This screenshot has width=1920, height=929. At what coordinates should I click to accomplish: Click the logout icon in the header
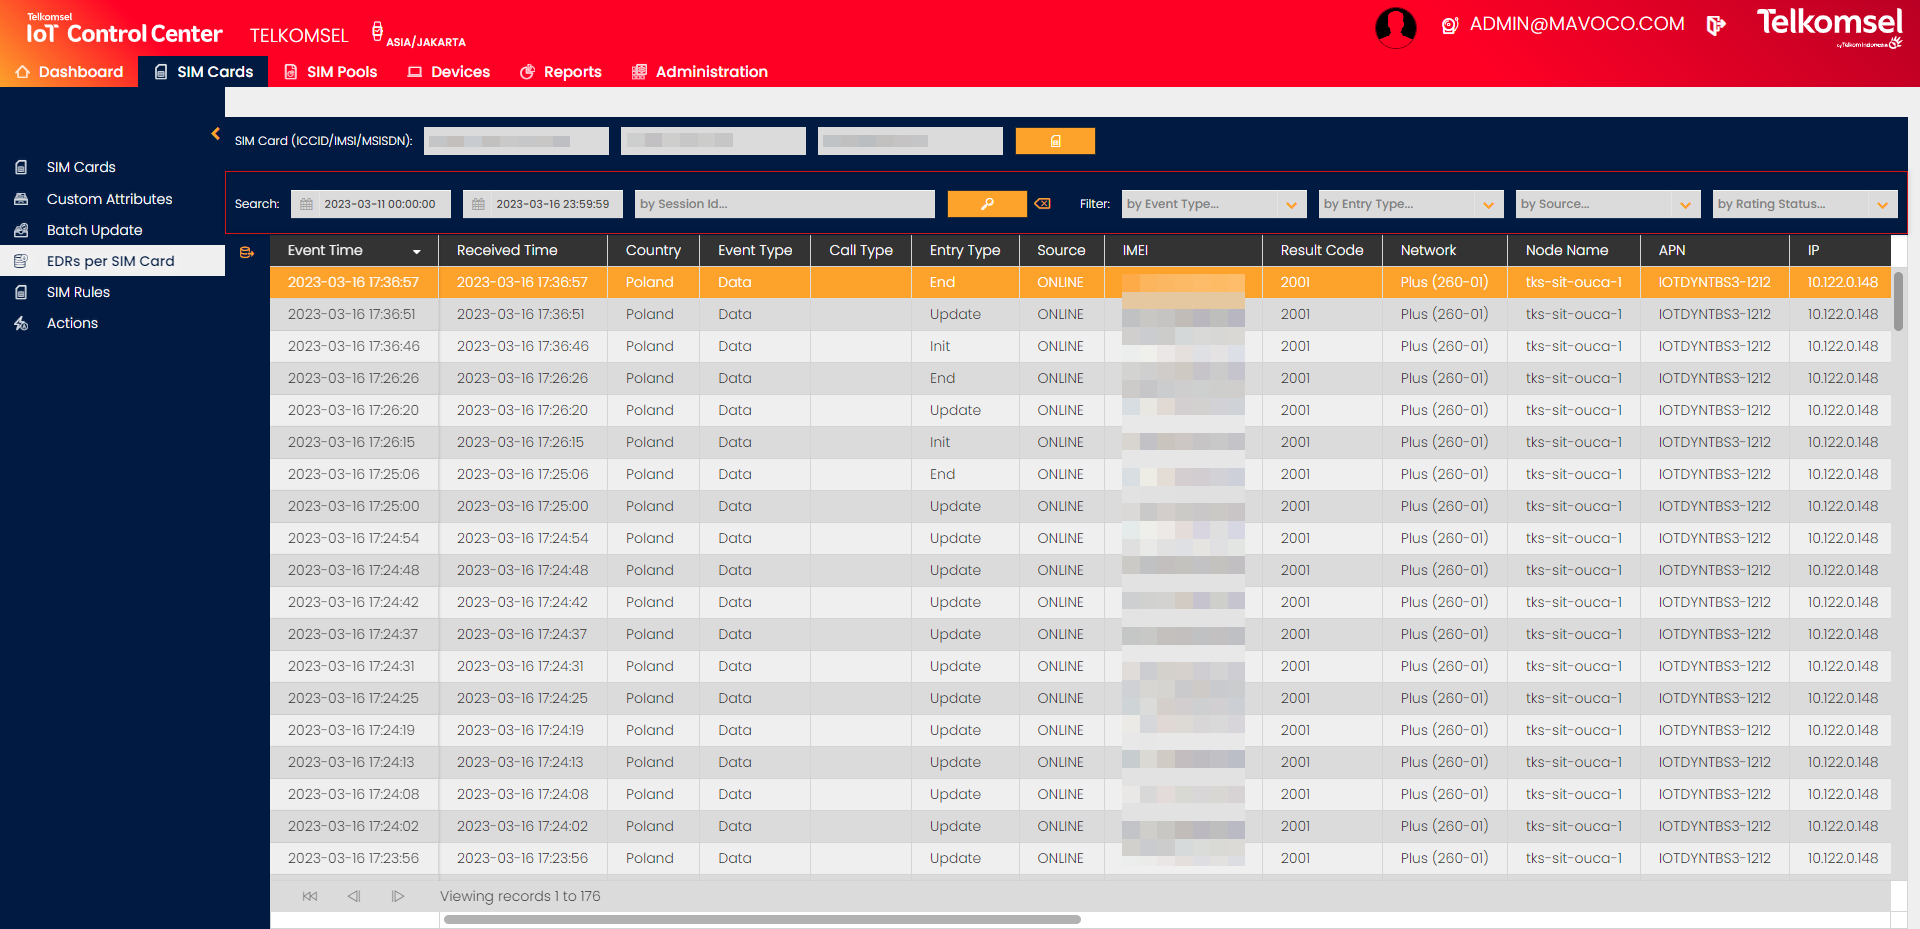tap(1716, 25)
